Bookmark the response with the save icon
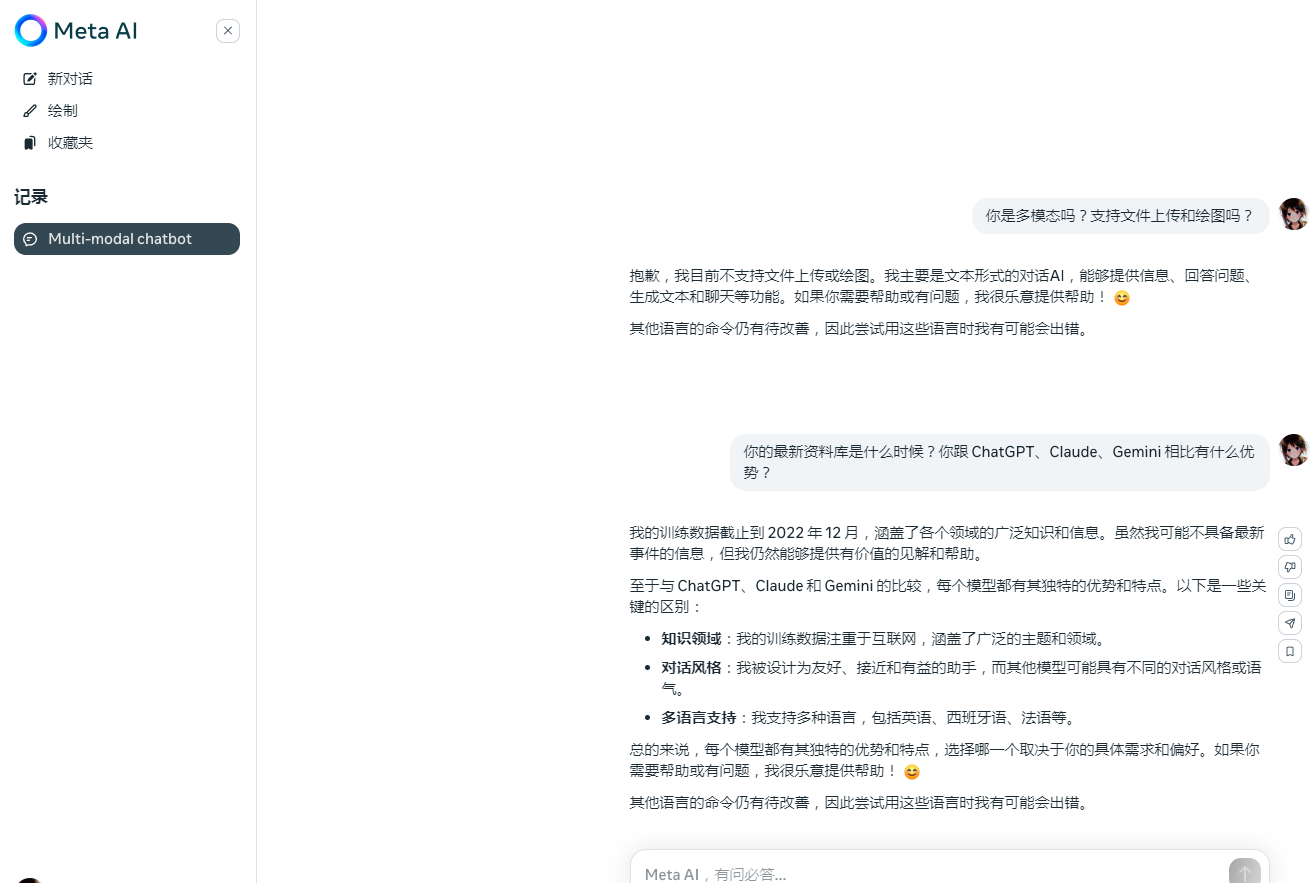This screenshot has width=1315, height=883. coord(1290,651)
